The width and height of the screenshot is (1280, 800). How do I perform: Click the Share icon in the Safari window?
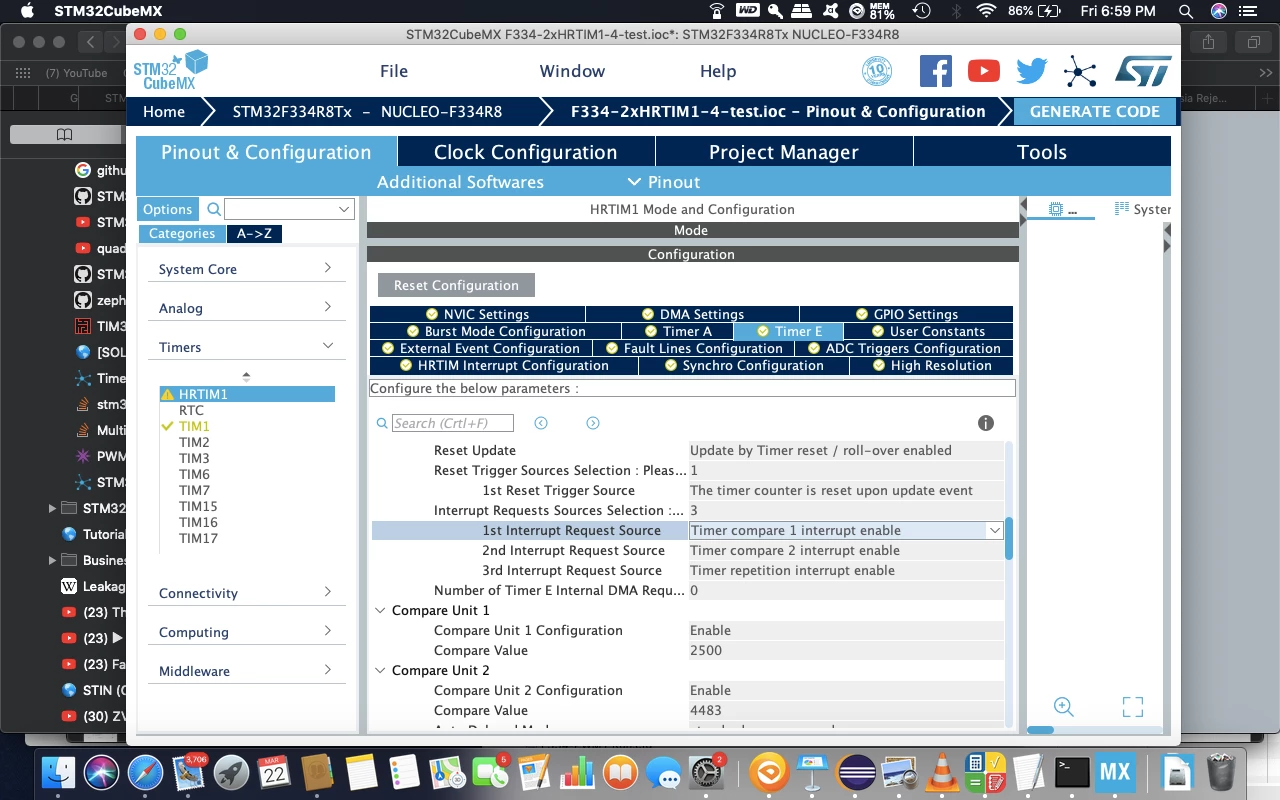click(x=1209, y=42)
